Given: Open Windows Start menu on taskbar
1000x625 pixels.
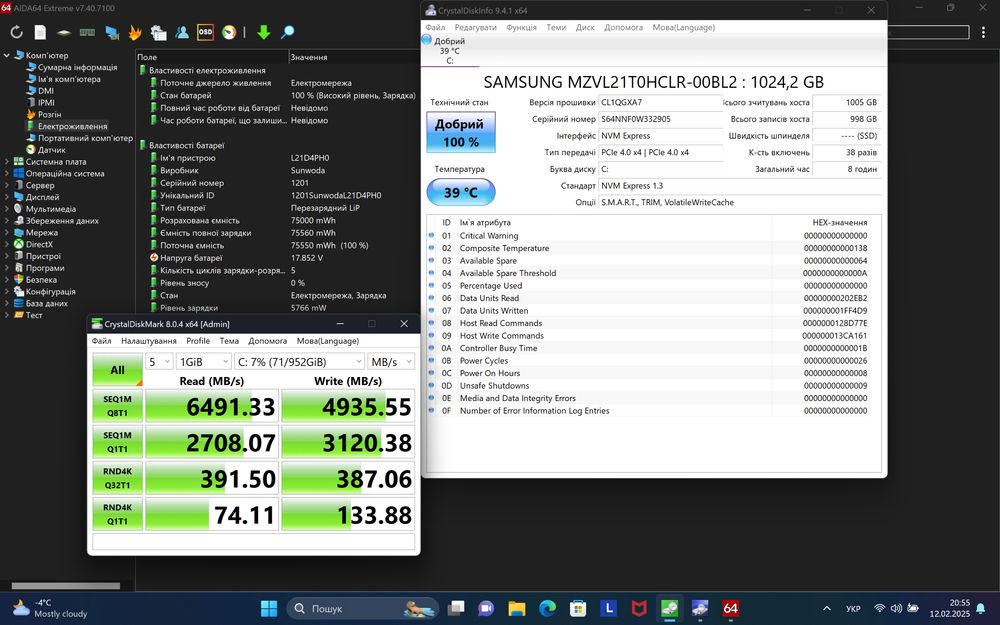Looking at the screenshot, I should coord(269,608).
